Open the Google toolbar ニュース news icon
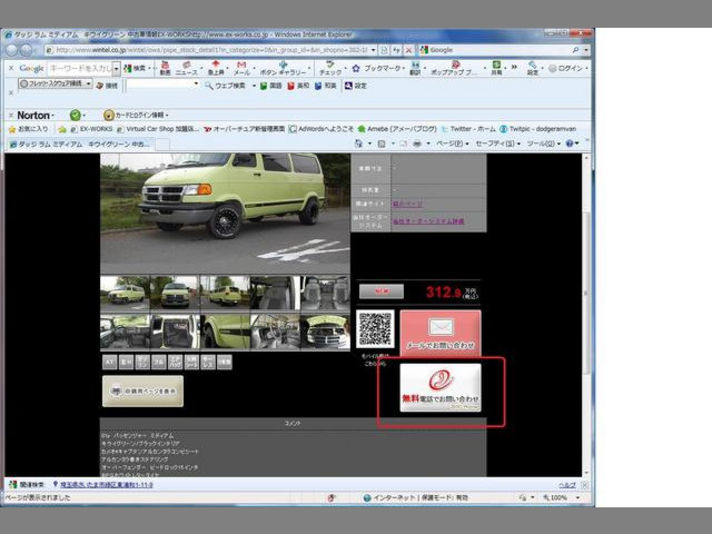The image size is (712, 534). point(186,68)
